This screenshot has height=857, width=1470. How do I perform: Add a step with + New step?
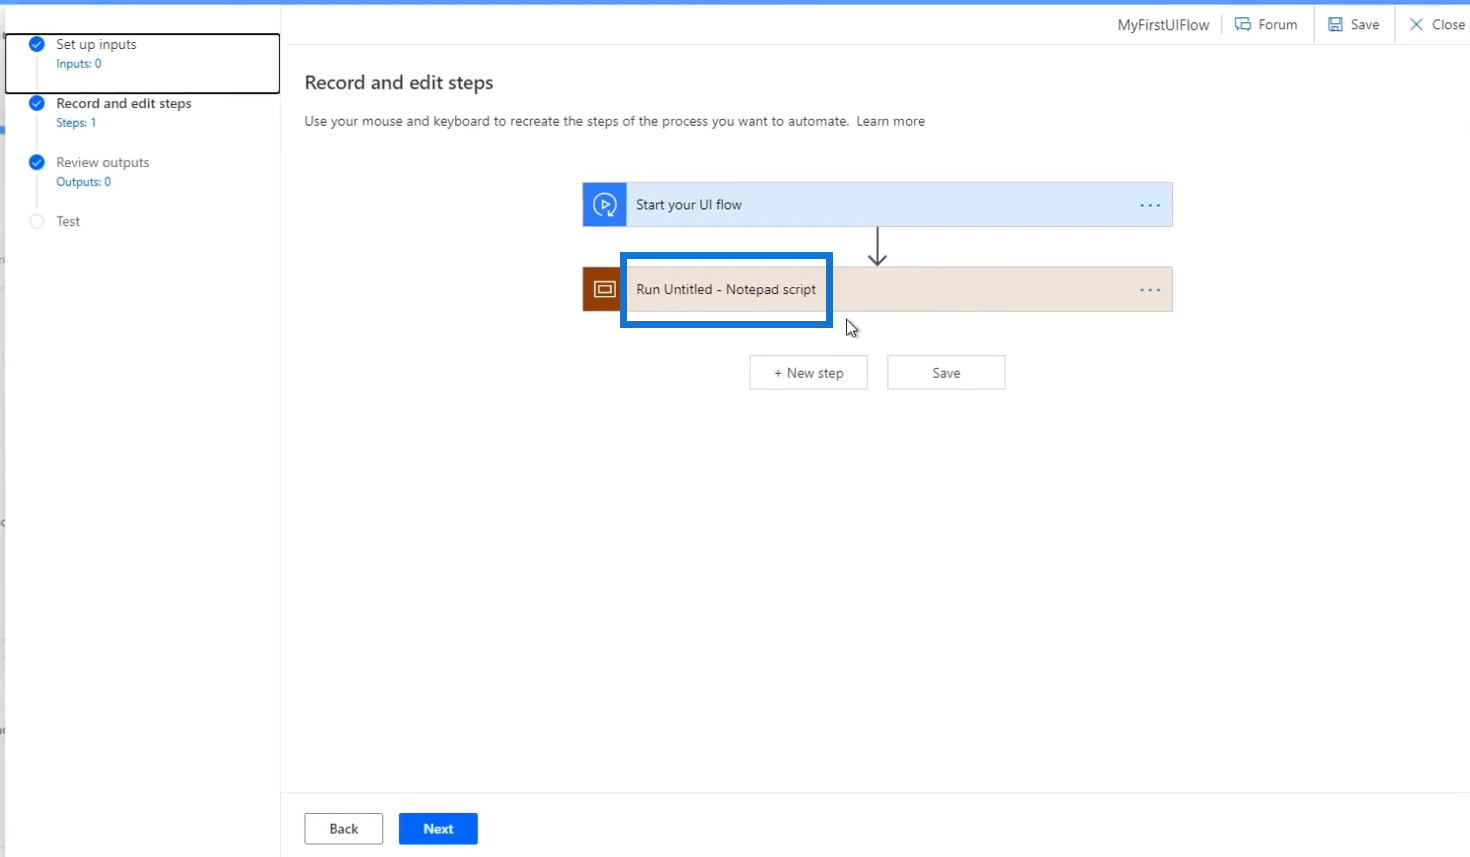point(808,373)
